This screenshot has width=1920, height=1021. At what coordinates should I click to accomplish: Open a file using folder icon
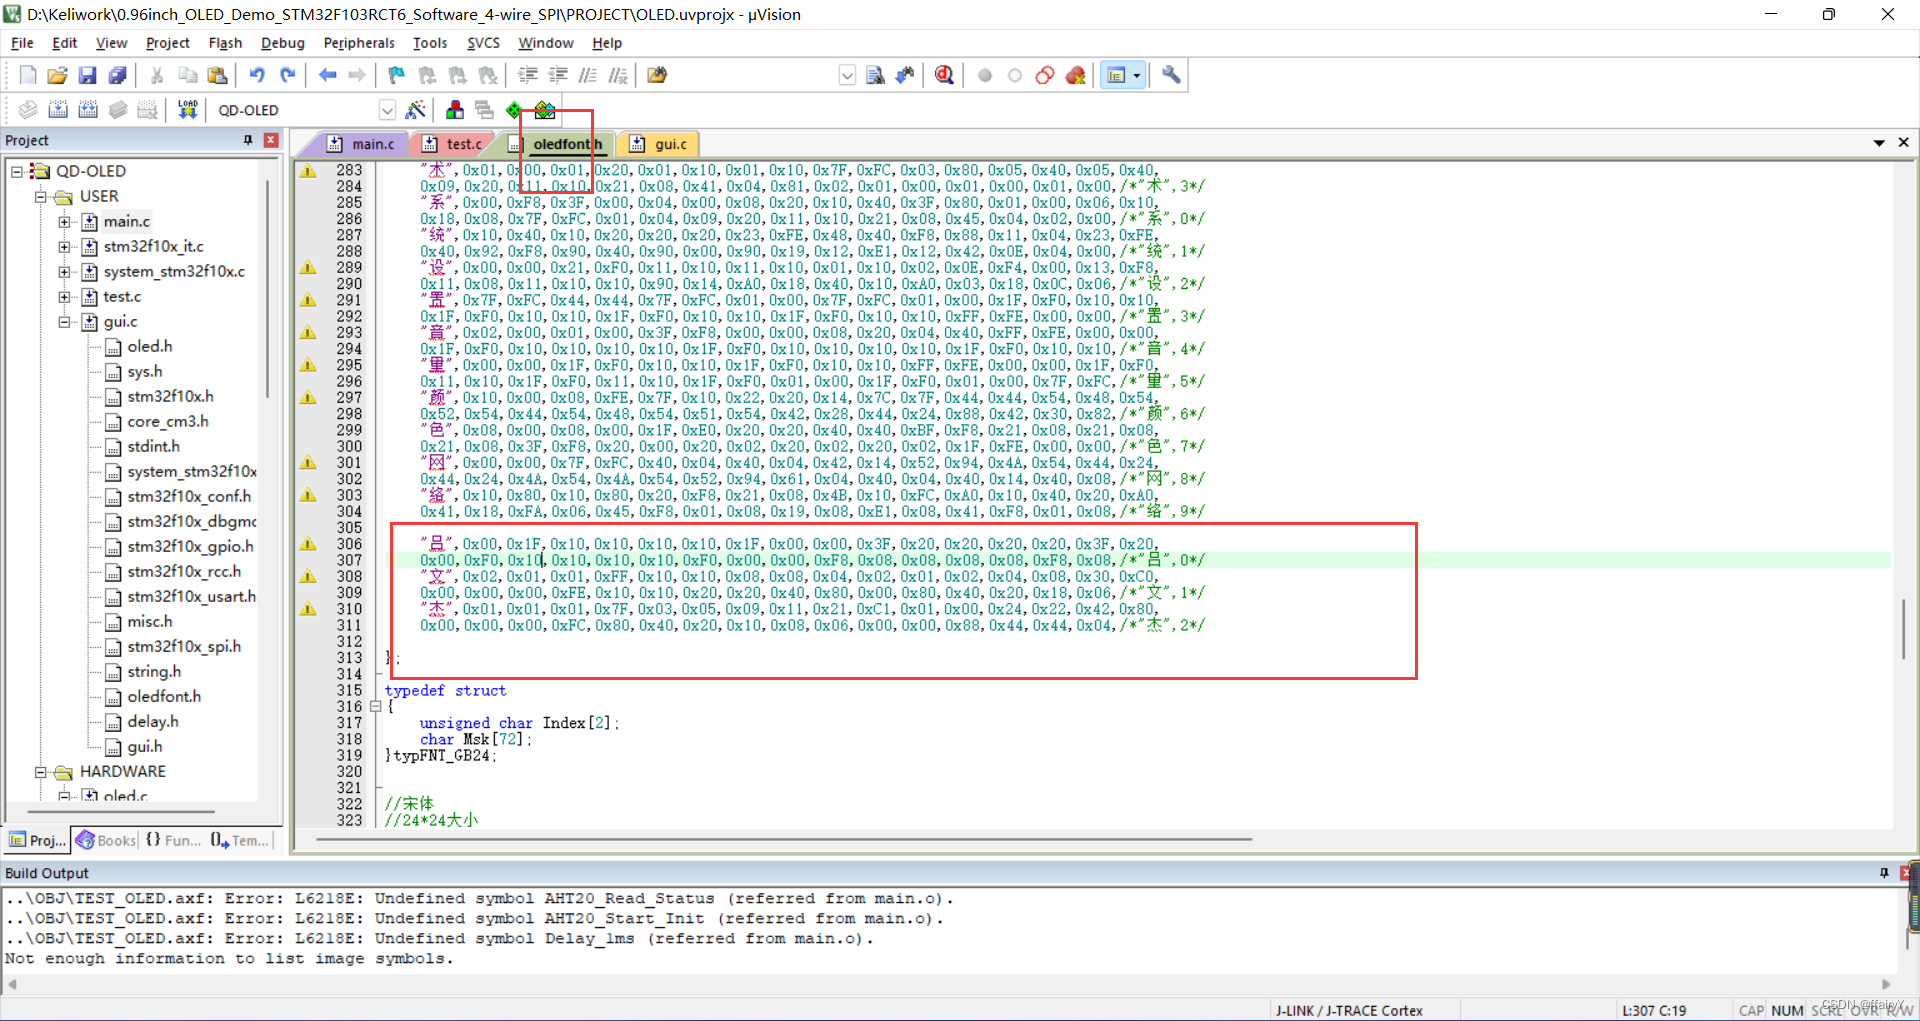coord(57,75)
